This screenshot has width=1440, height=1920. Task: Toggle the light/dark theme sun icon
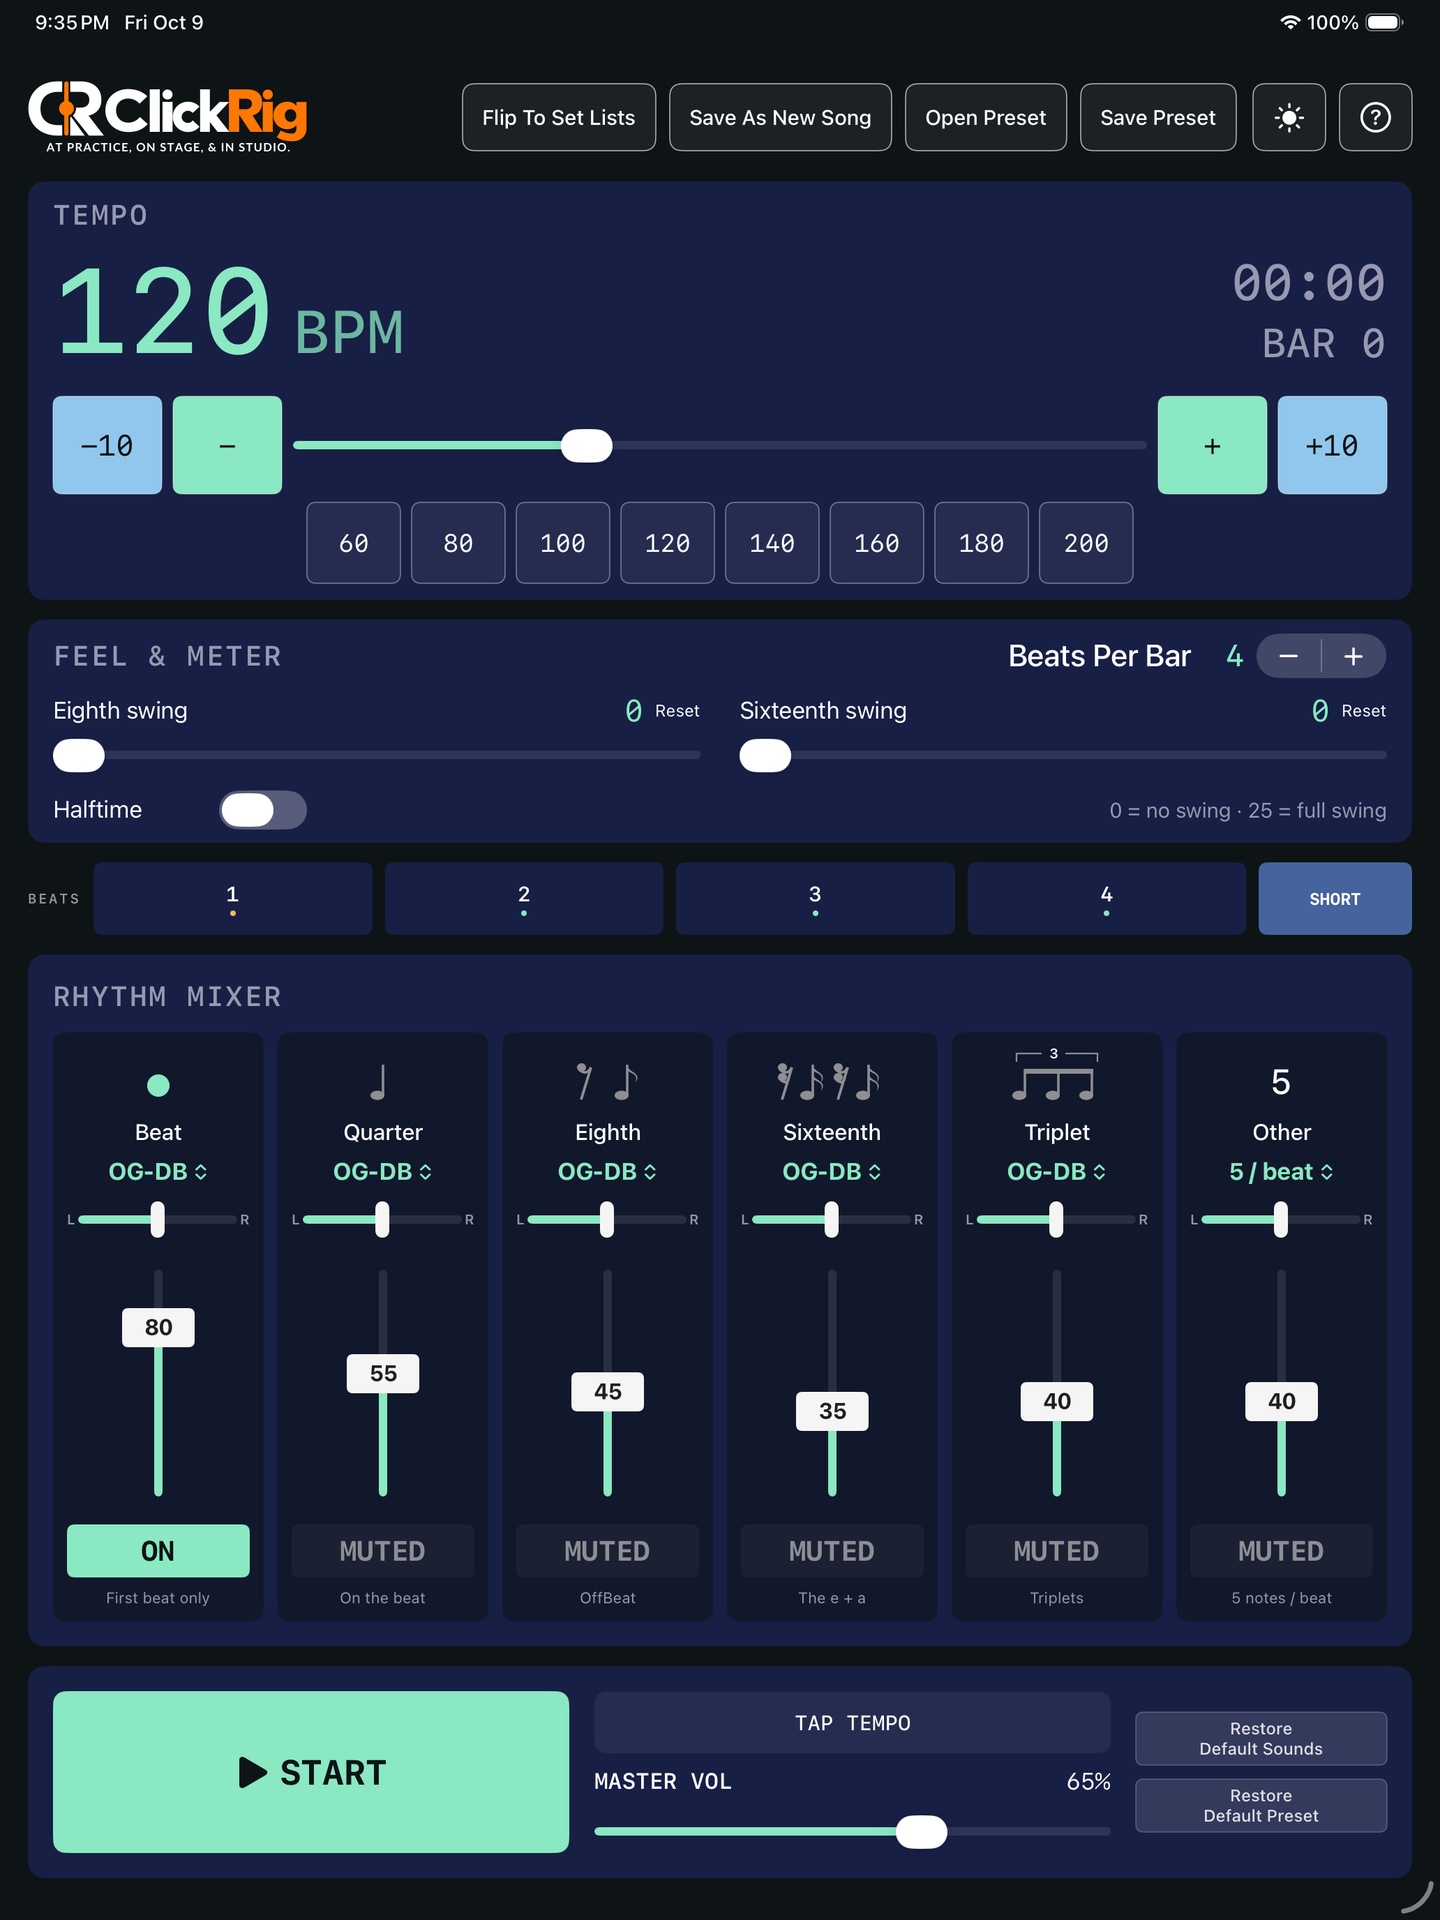pos(1289,117)
